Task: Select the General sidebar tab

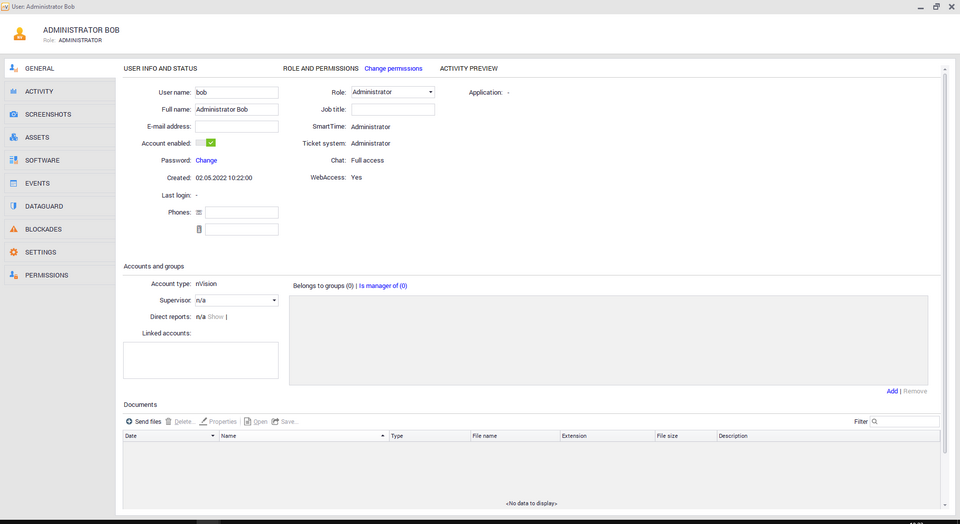Action: [40, 68]
